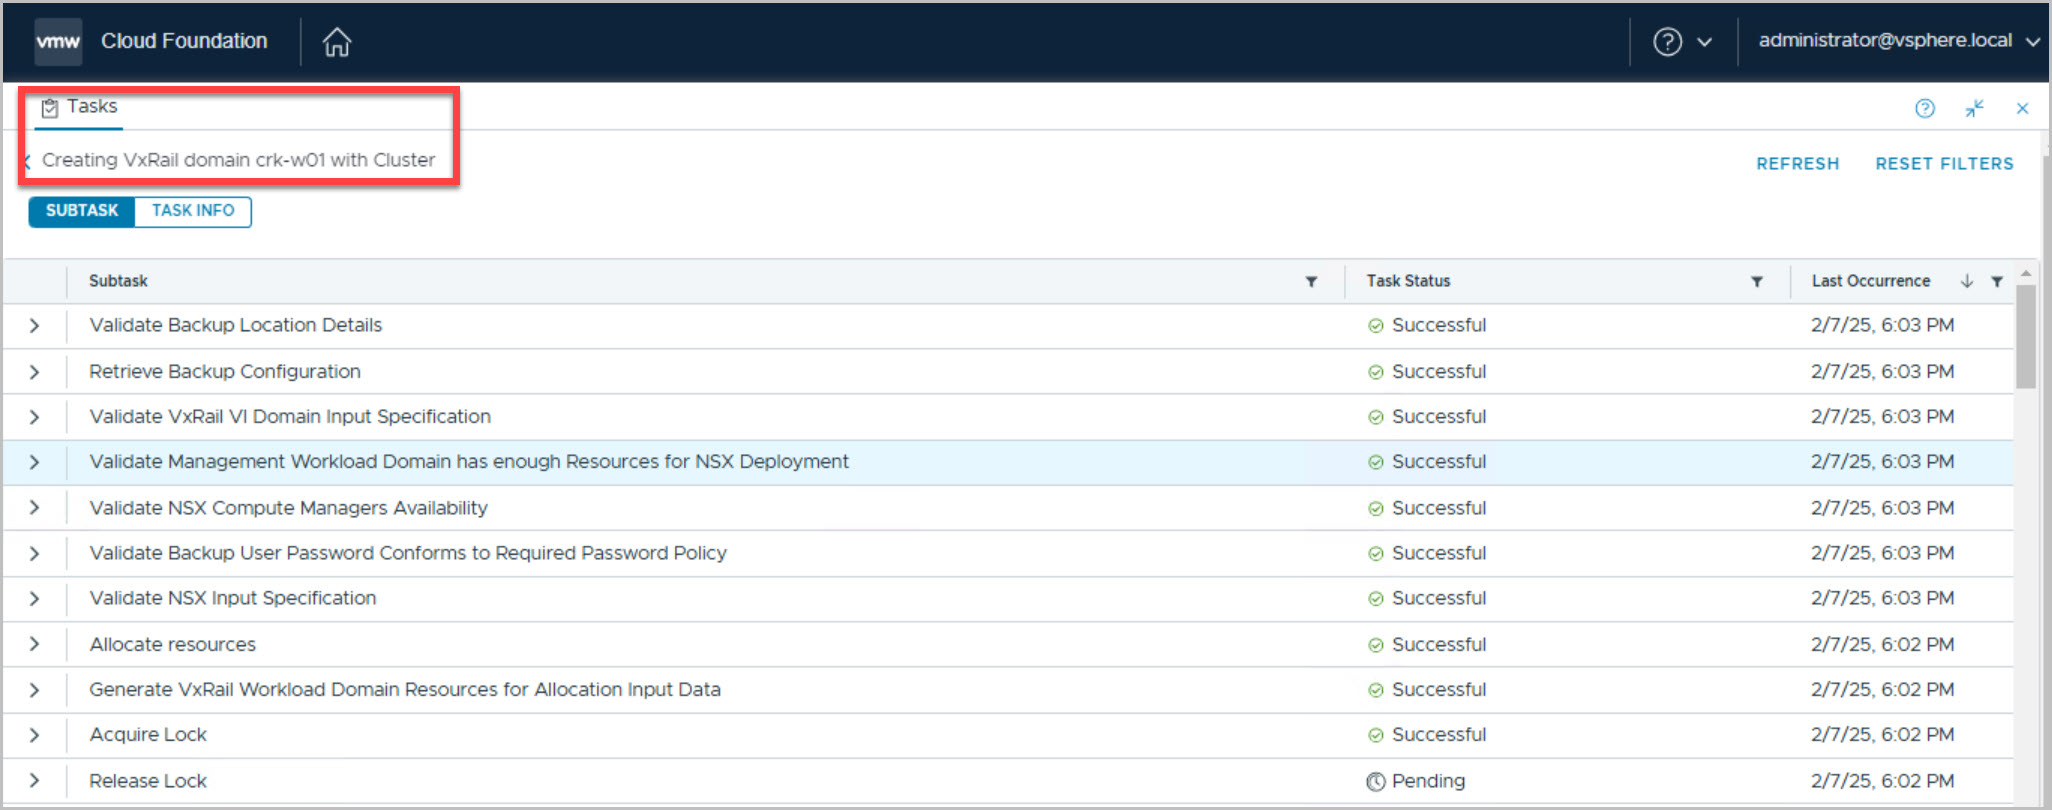This screenshot has height=810, width=2052.
Task: Expand the Allocate resources subtask
Action: (35, 645)
